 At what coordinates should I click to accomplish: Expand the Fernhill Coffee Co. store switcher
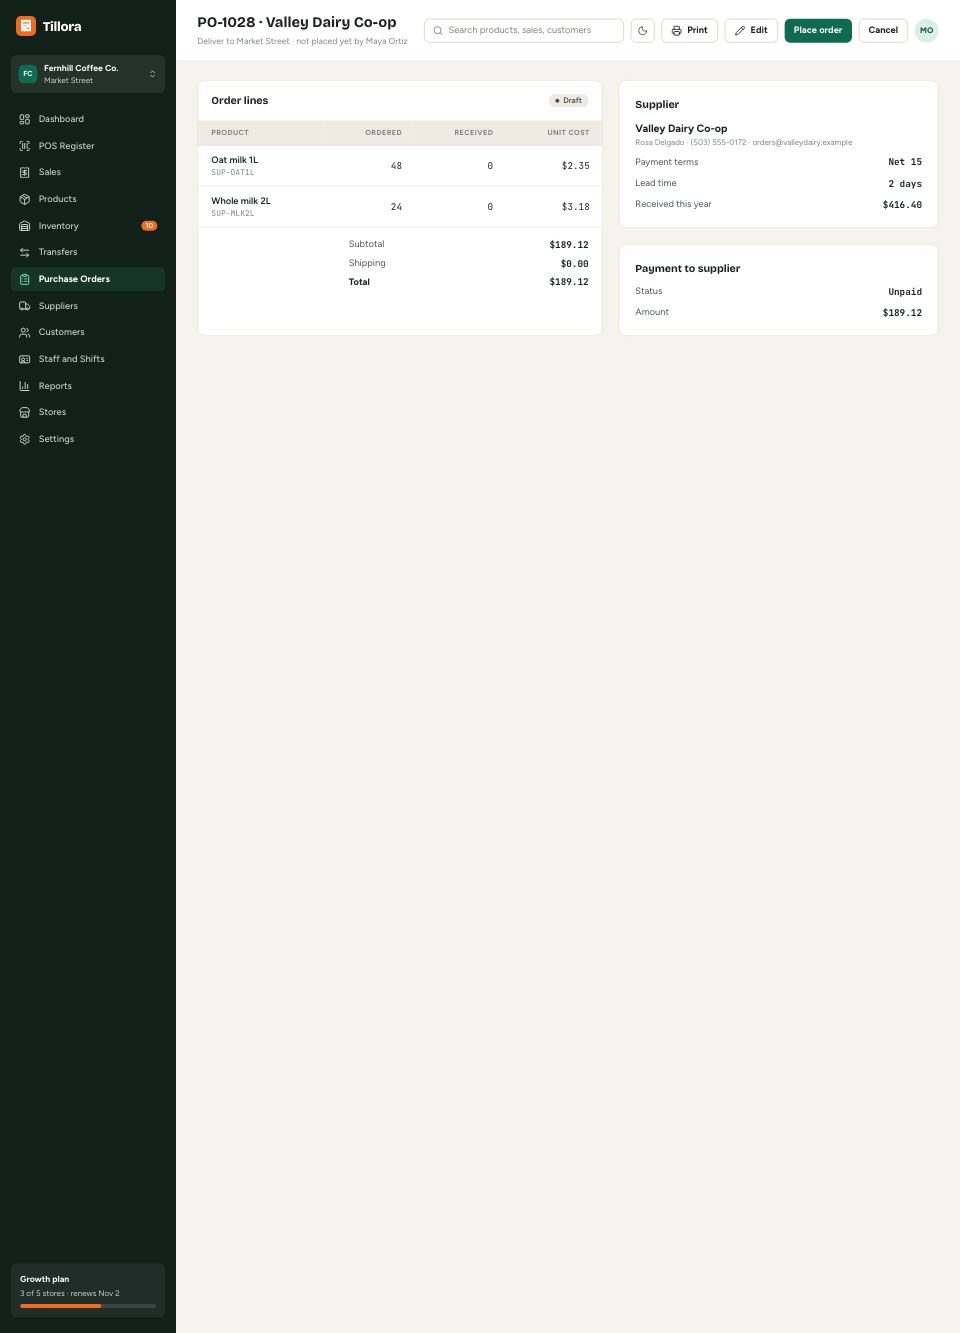pos(88,74)
